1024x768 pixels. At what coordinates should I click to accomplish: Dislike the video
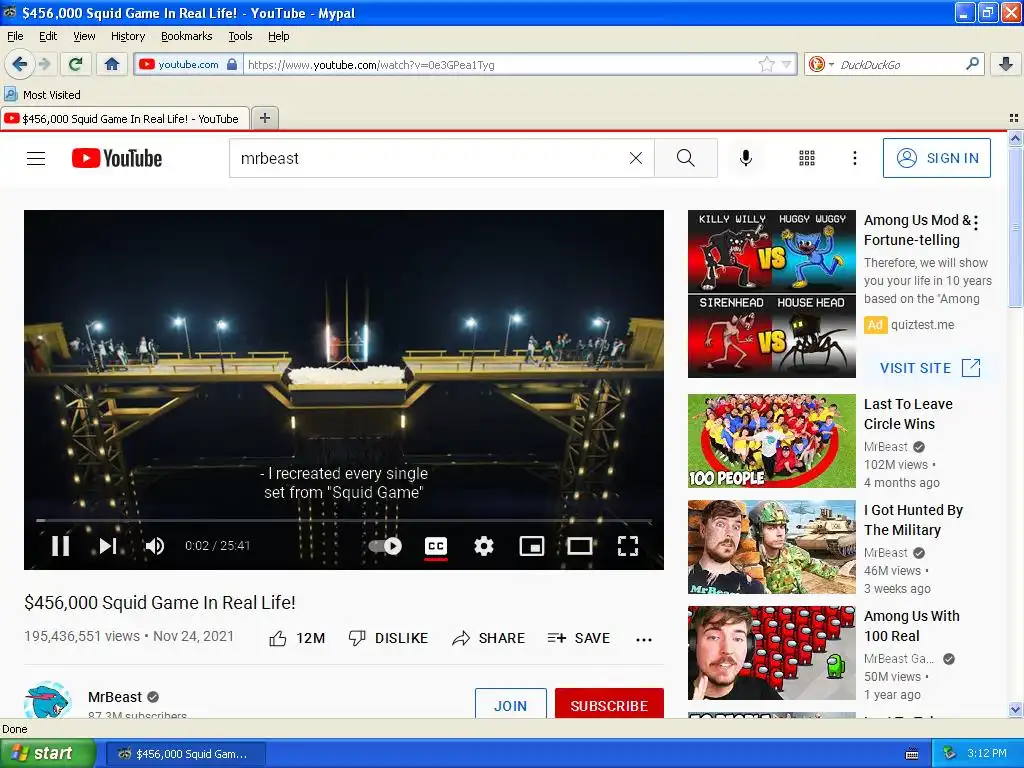tap(388, 638)
